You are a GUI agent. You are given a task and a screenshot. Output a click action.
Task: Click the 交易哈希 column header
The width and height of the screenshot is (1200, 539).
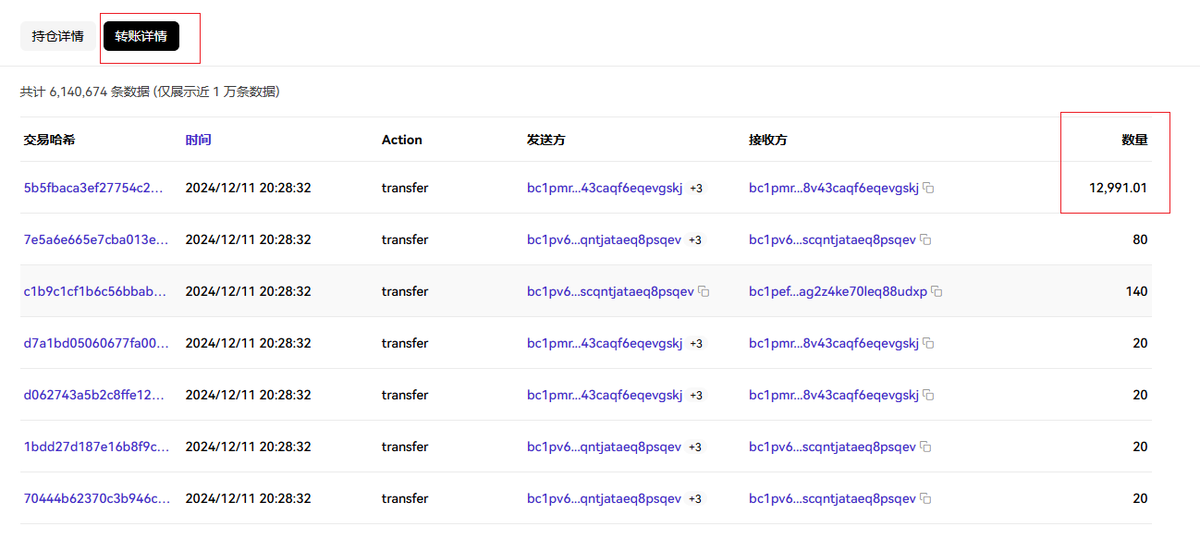pos(50,140)
